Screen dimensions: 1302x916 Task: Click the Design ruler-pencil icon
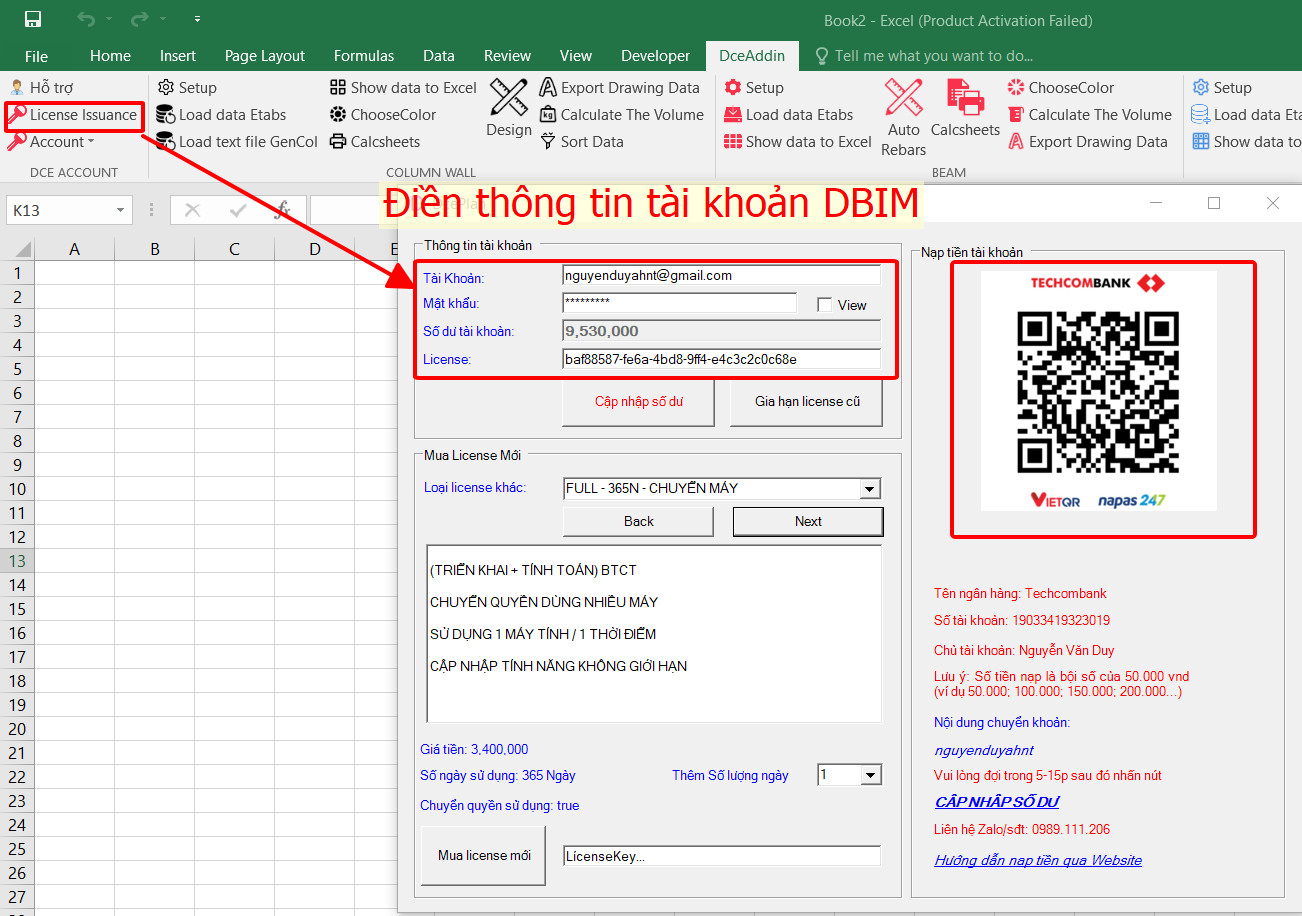point(509,98)
